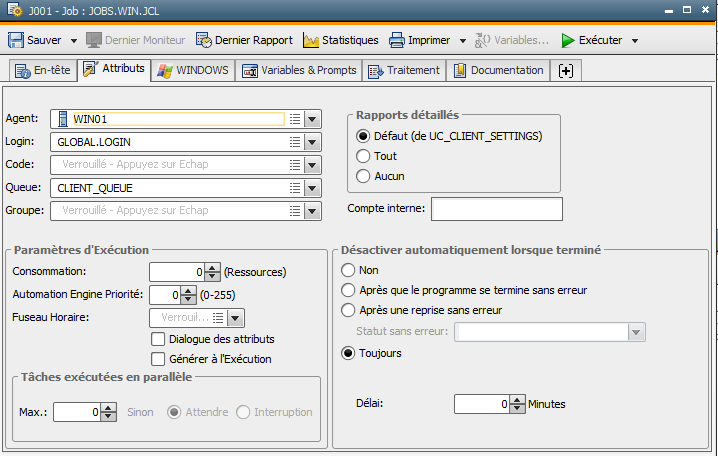
Task: Expand the Exécuter dropdown arrow
Action: (x=635, y=41)
